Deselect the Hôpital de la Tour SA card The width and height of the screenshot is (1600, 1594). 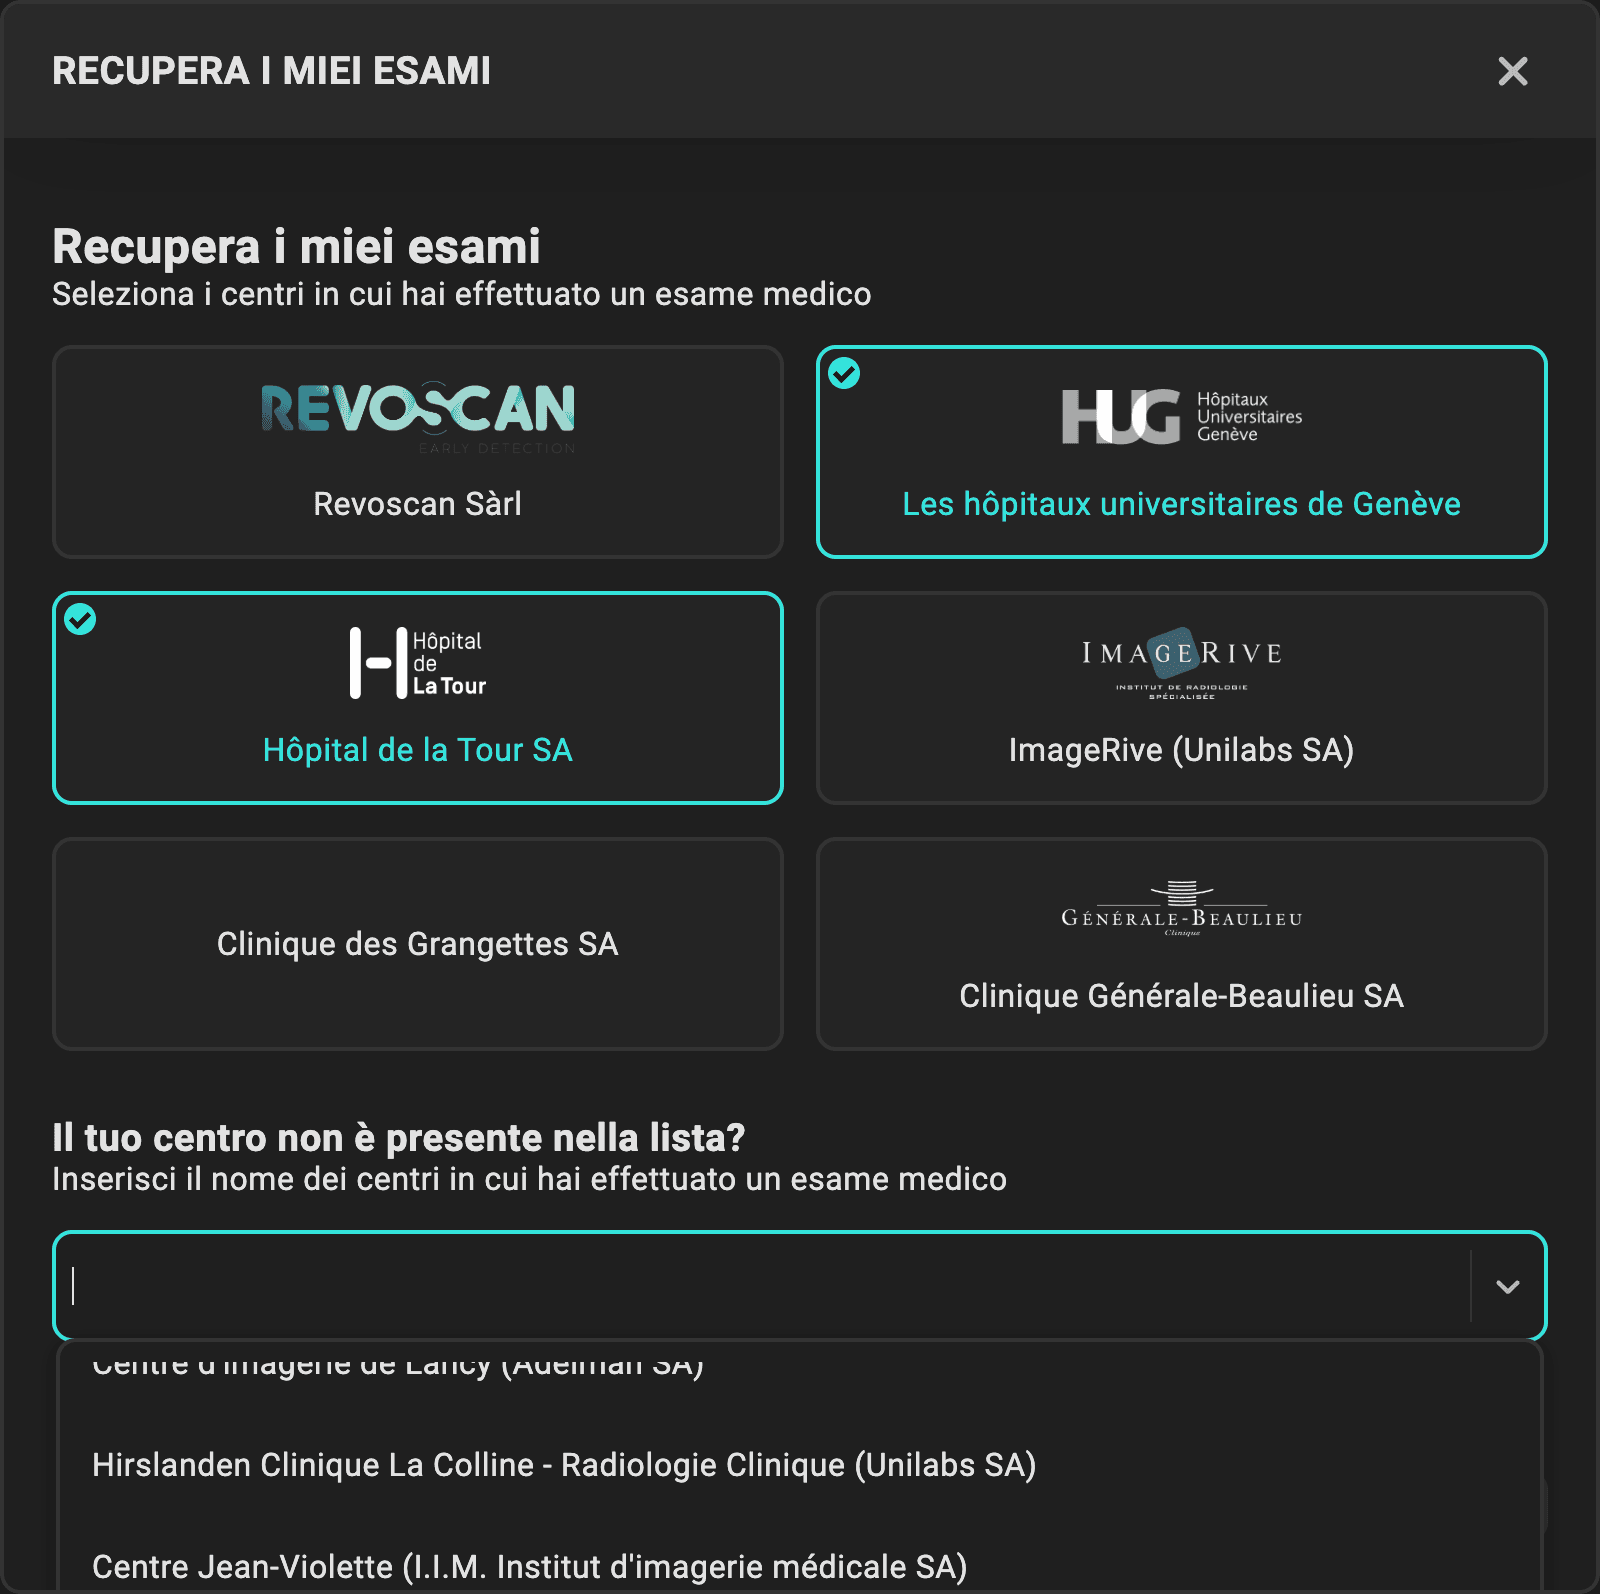(x=417, y=698)
